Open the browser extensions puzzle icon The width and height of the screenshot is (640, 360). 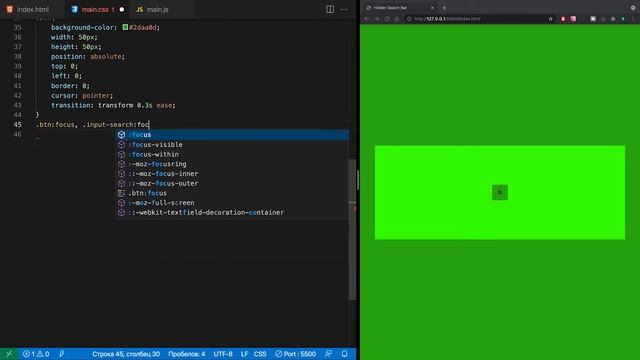point(613,19)
